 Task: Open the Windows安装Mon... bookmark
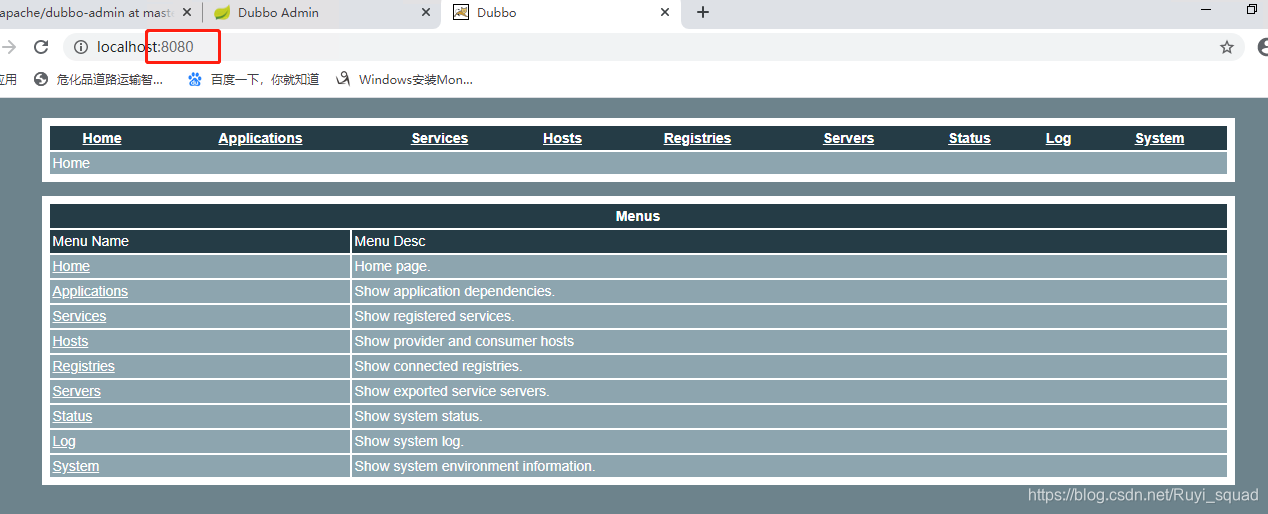pyautogui.click(x=404, y=79)
